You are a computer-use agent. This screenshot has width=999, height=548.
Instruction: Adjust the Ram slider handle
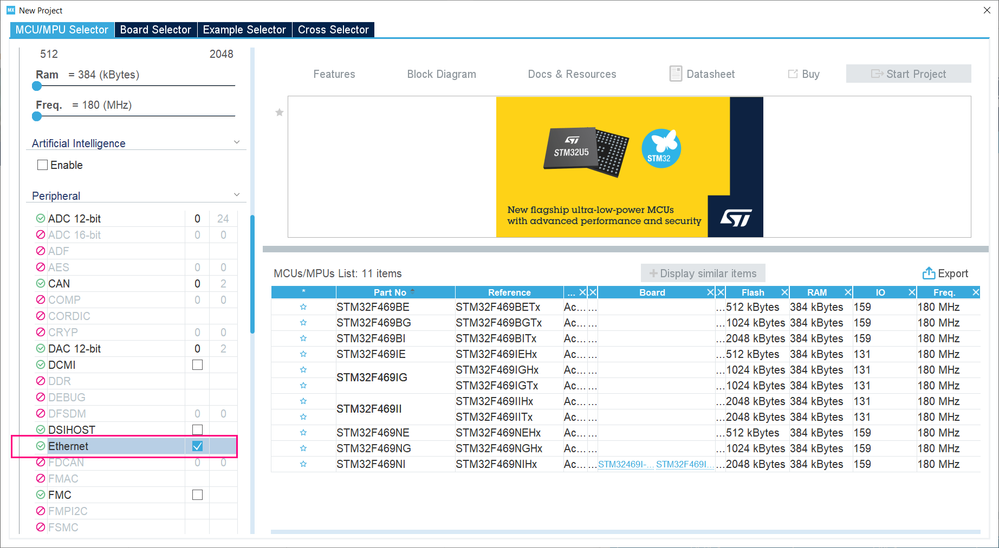[37, 86]
